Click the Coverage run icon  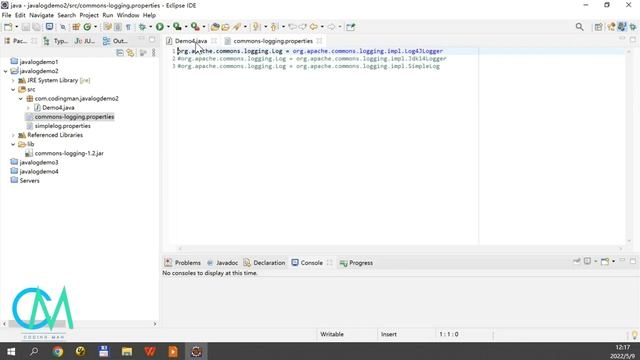177,27
